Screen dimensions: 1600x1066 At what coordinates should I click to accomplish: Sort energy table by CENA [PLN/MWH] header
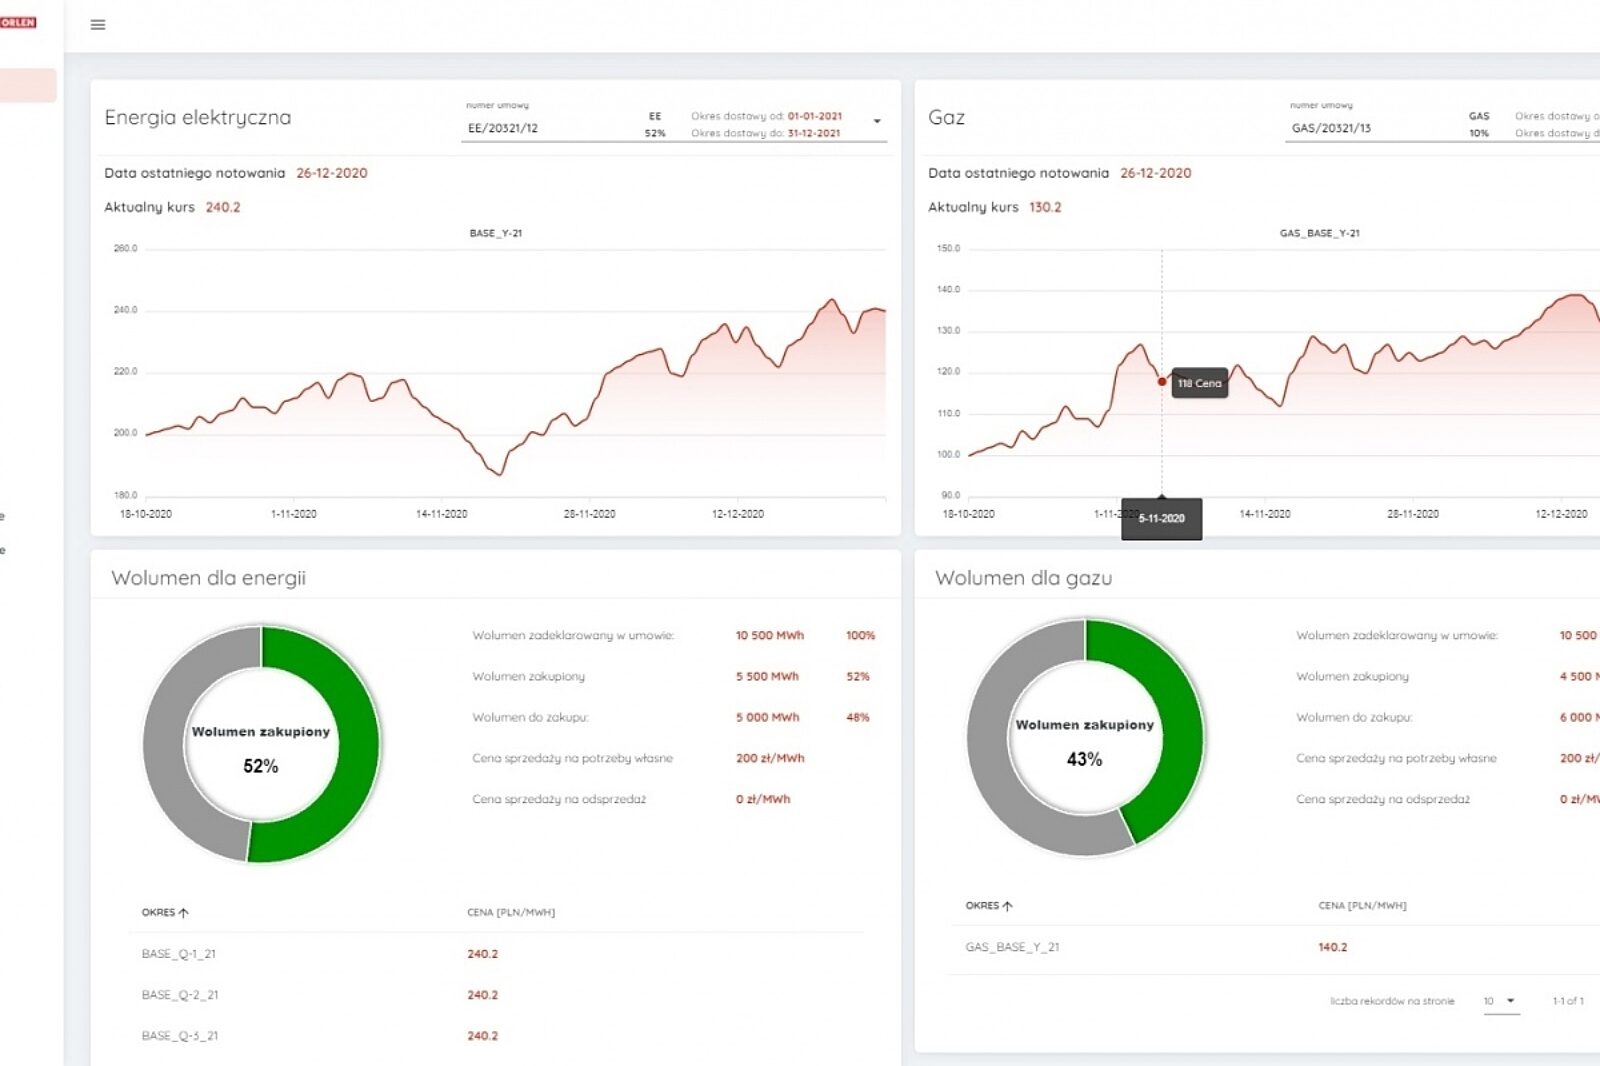(x=510, y=912)
